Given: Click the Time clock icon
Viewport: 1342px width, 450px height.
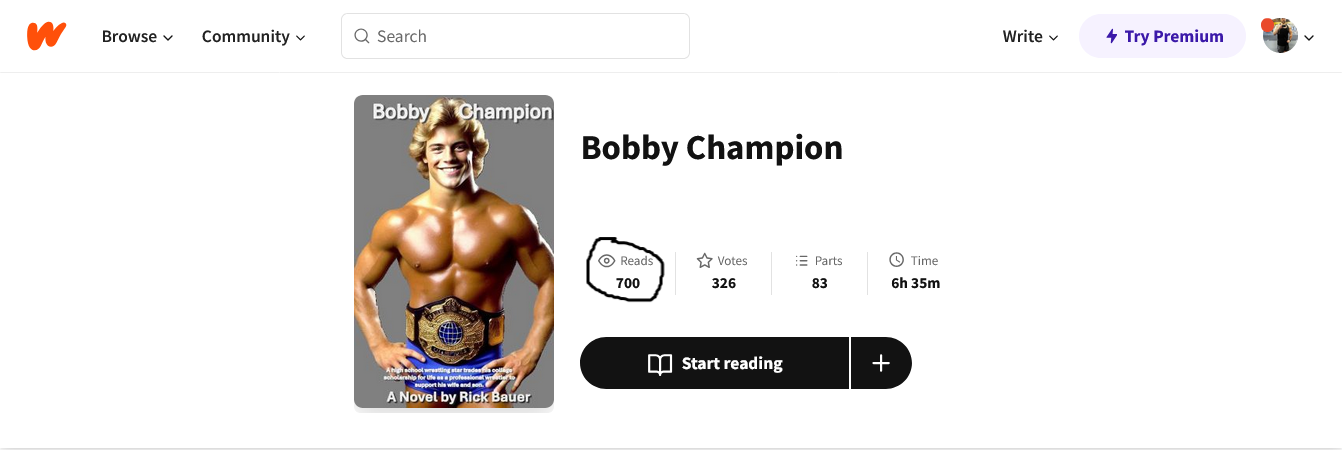Looking at the screenshot, I should pos(897,260).
